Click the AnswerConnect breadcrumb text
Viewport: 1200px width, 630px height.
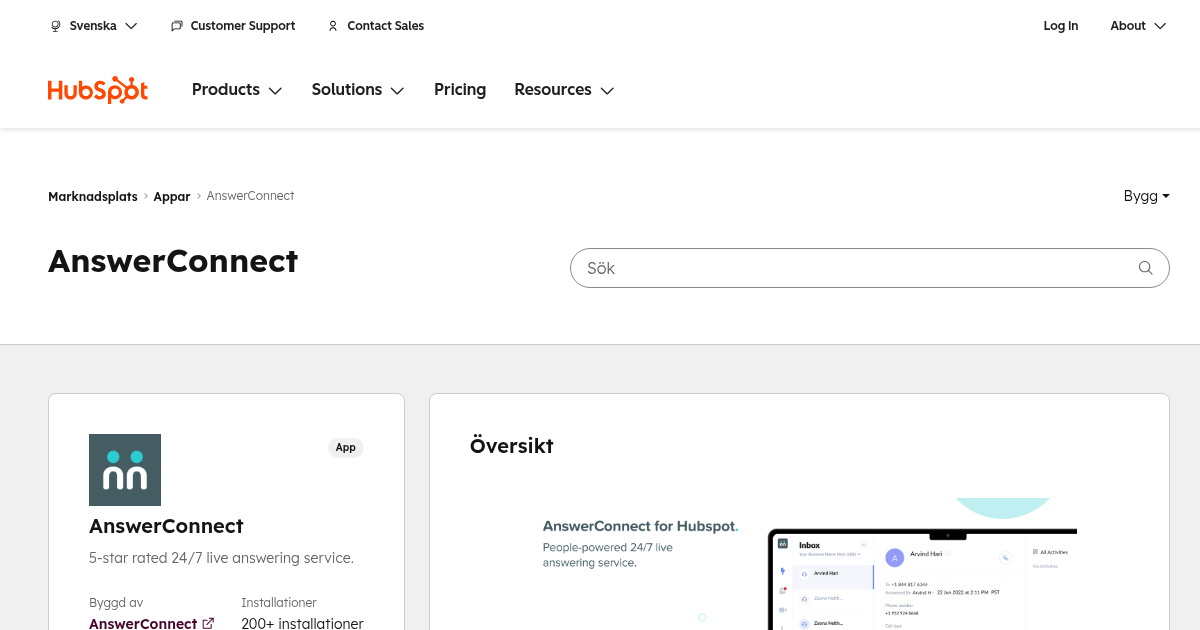tap(250, 196)
